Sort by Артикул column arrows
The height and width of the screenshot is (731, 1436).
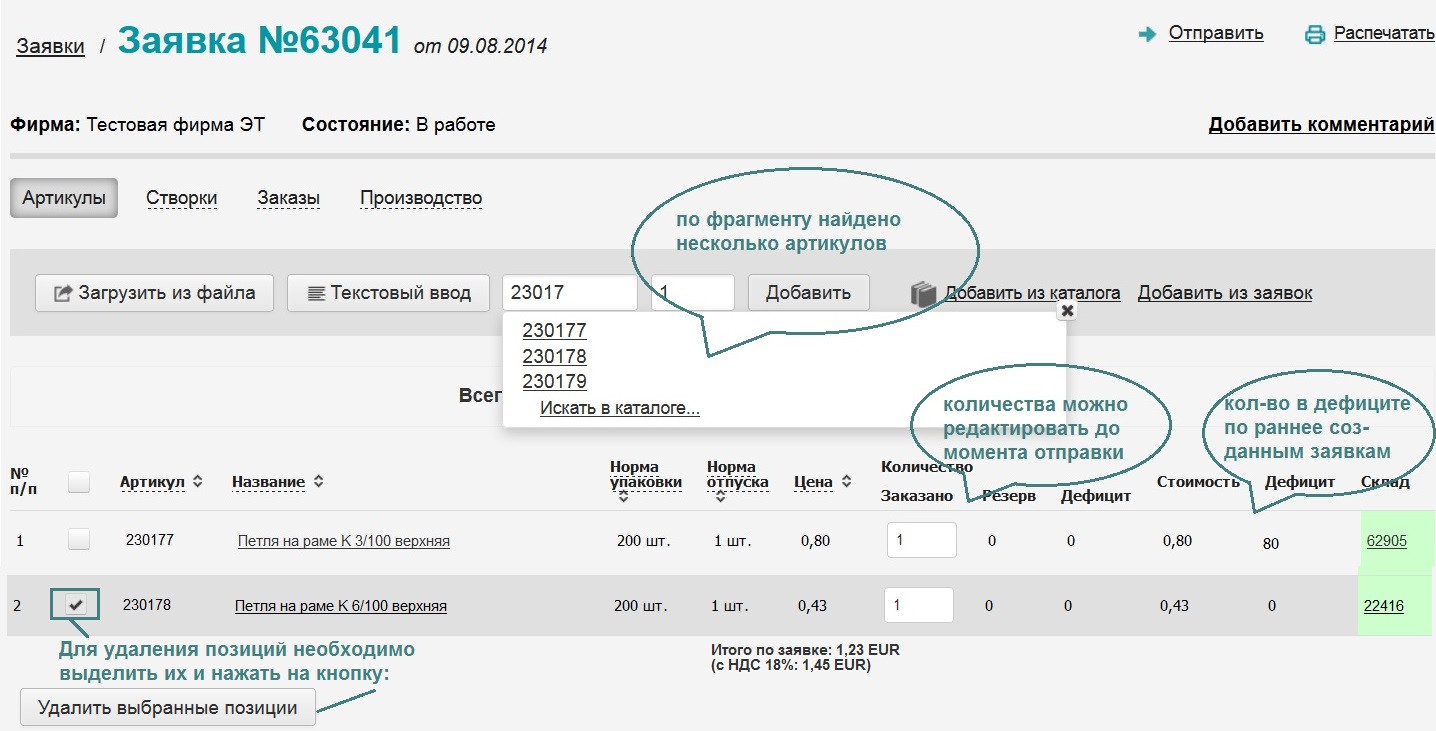[198, 482]
